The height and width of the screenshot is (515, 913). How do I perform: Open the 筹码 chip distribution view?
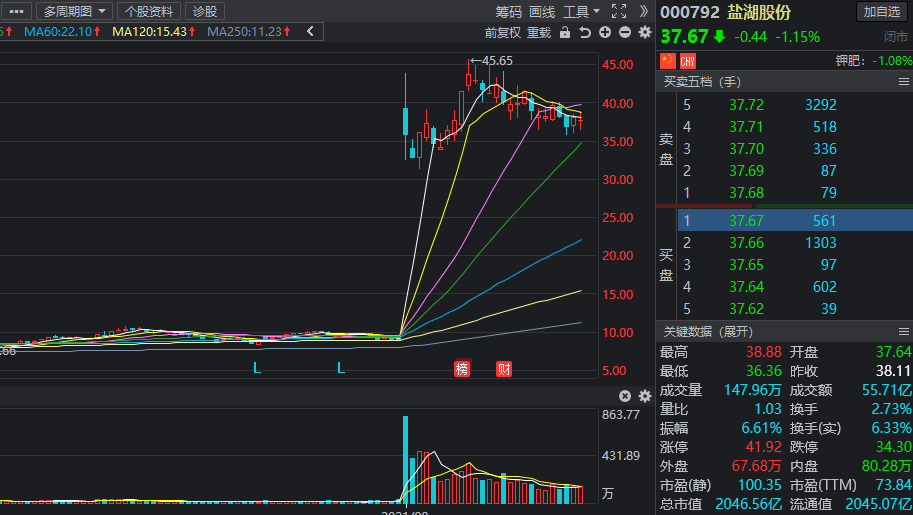tap(508, 12)
